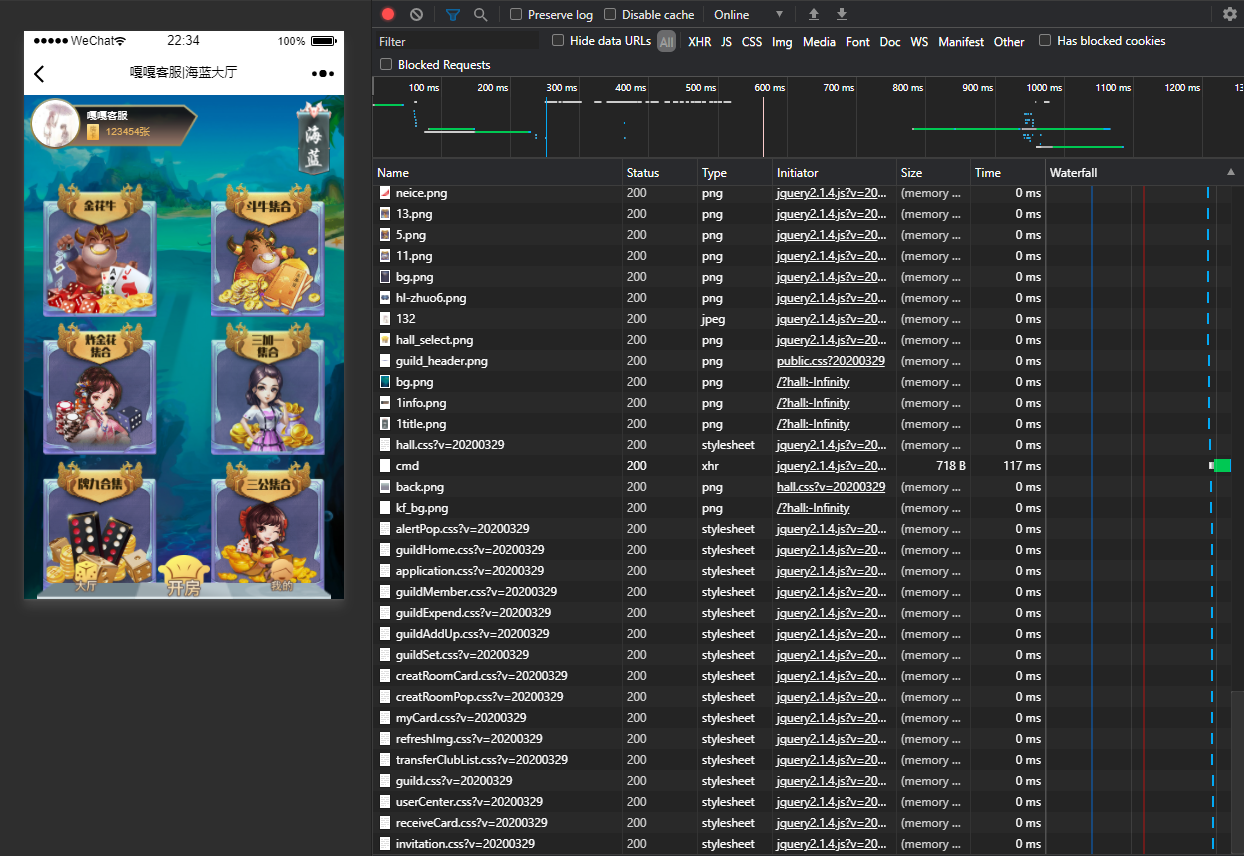The height and width of the screenshot is (856, 1244).
Task: Open the network search magnifier
Action: coord(480,14)
